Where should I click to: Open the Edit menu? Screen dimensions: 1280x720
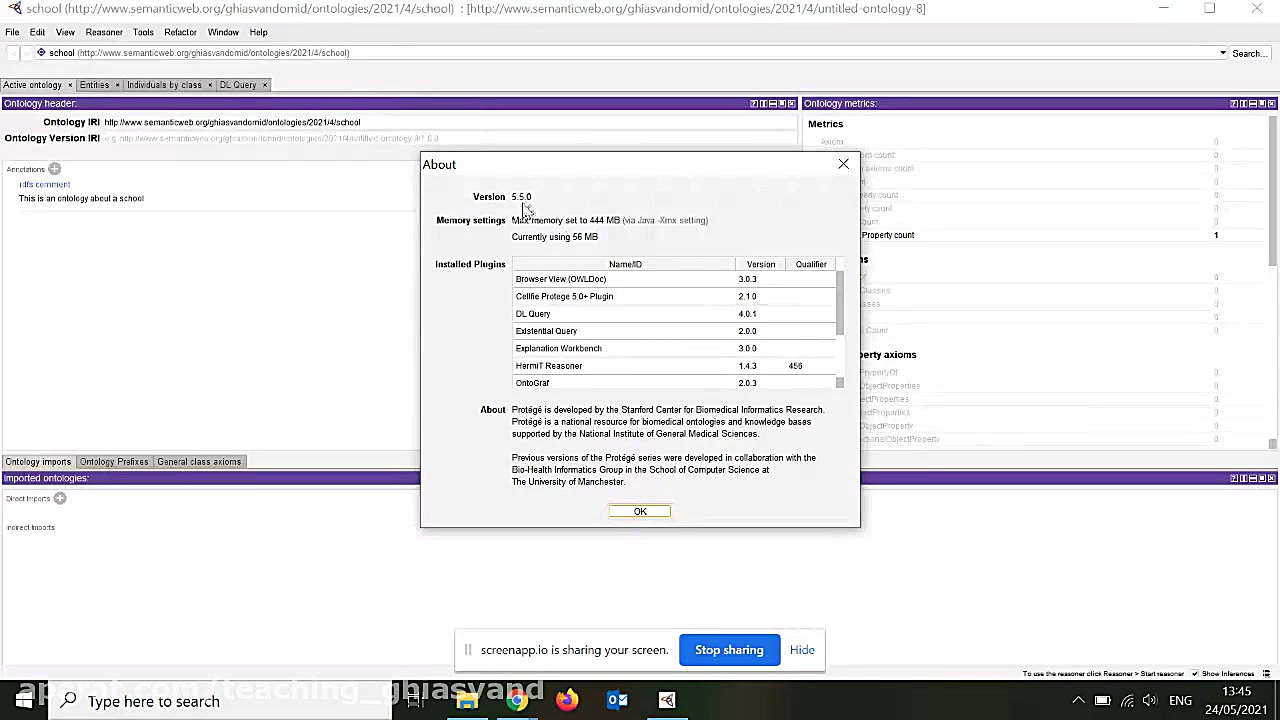(x=37, y=32)
